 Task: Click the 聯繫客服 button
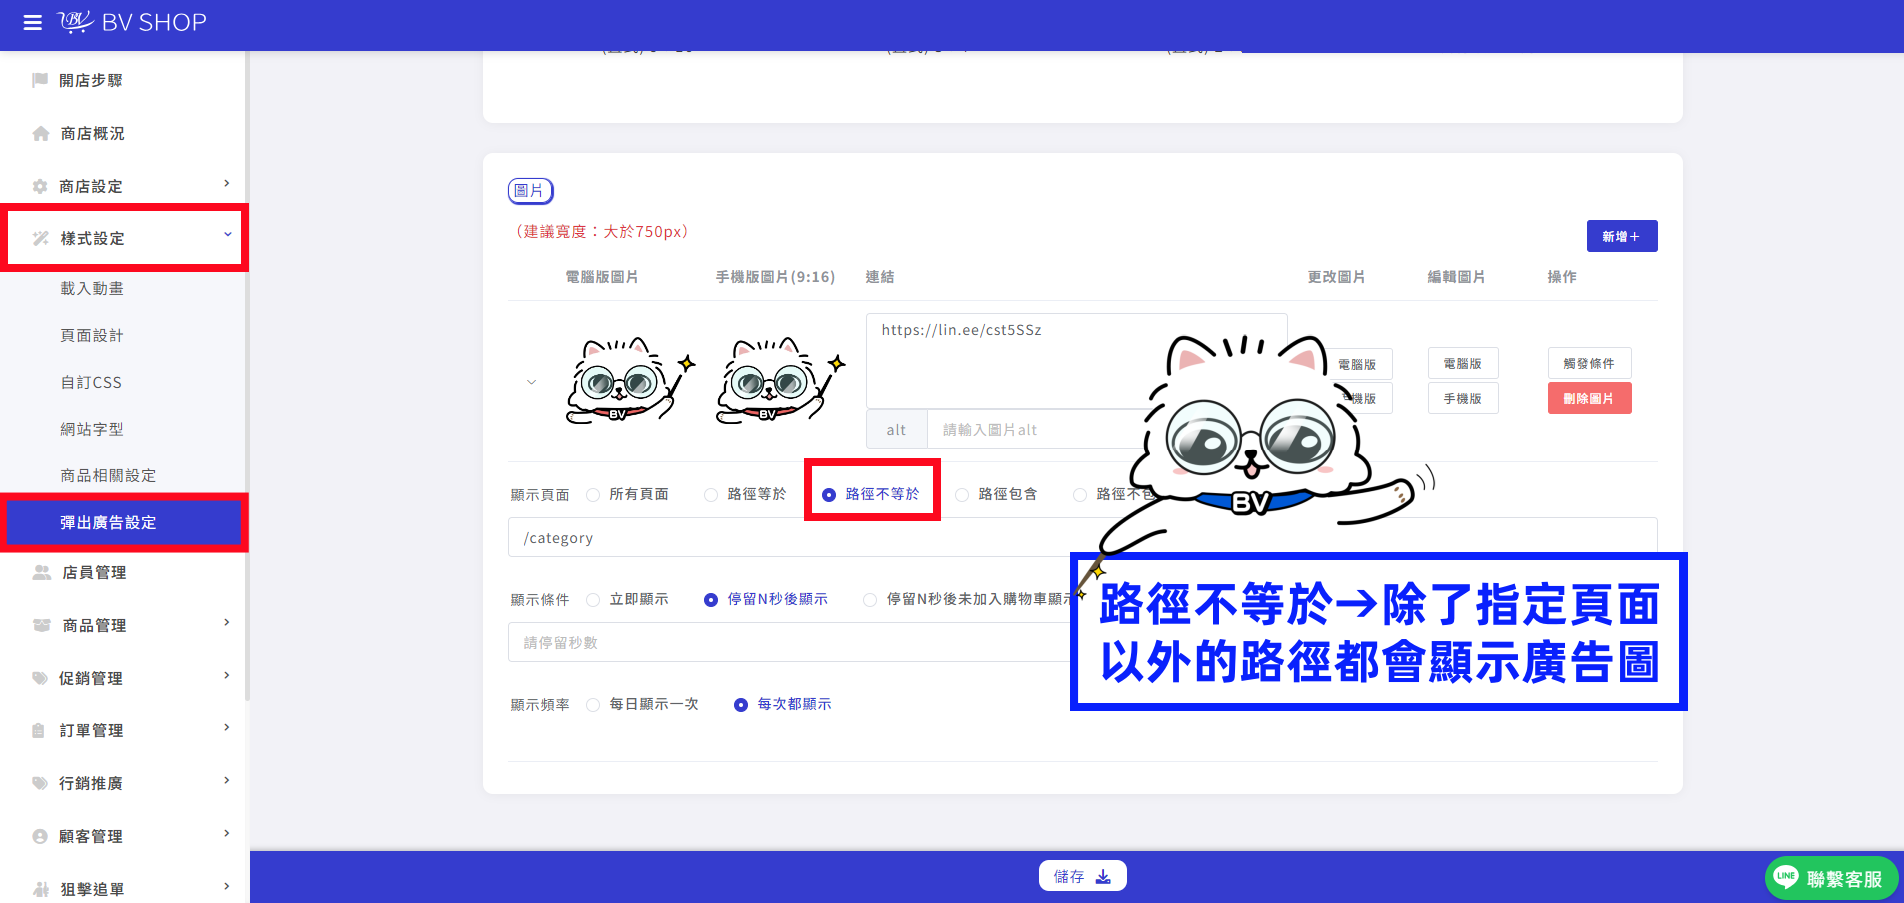[x=1831, y=878]
